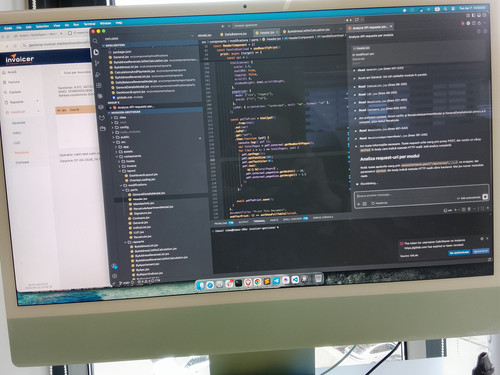Image resolution: width=500 pixels, height=375 pixels.
Task: Click the plus attach icon under chat input
Action: click(x=359, y=203)
